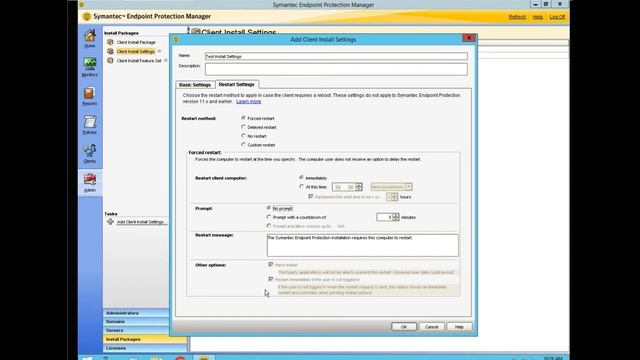
Task: Click the Add Client Install Settings plus icon
Action: 110,222
